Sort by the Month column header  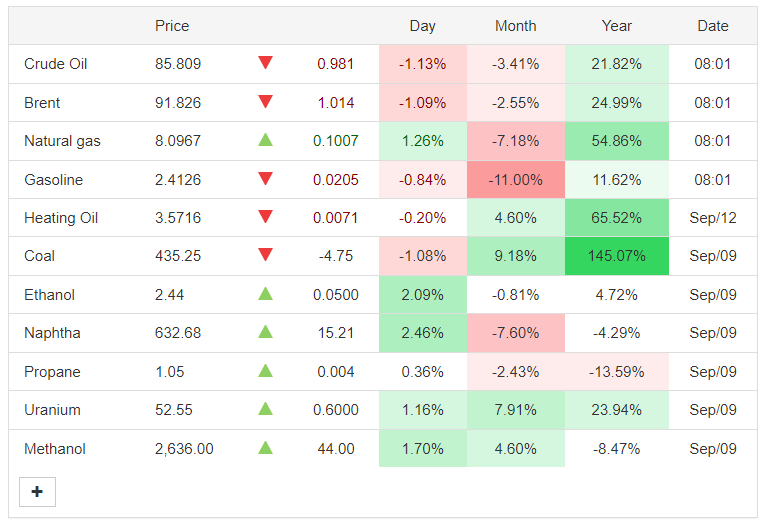point(516,26)
